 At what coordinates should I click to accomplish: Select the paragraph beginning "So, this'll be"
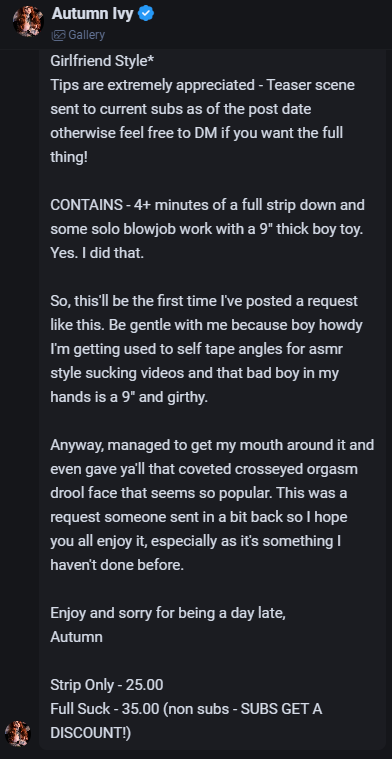[x=206, y=349]
